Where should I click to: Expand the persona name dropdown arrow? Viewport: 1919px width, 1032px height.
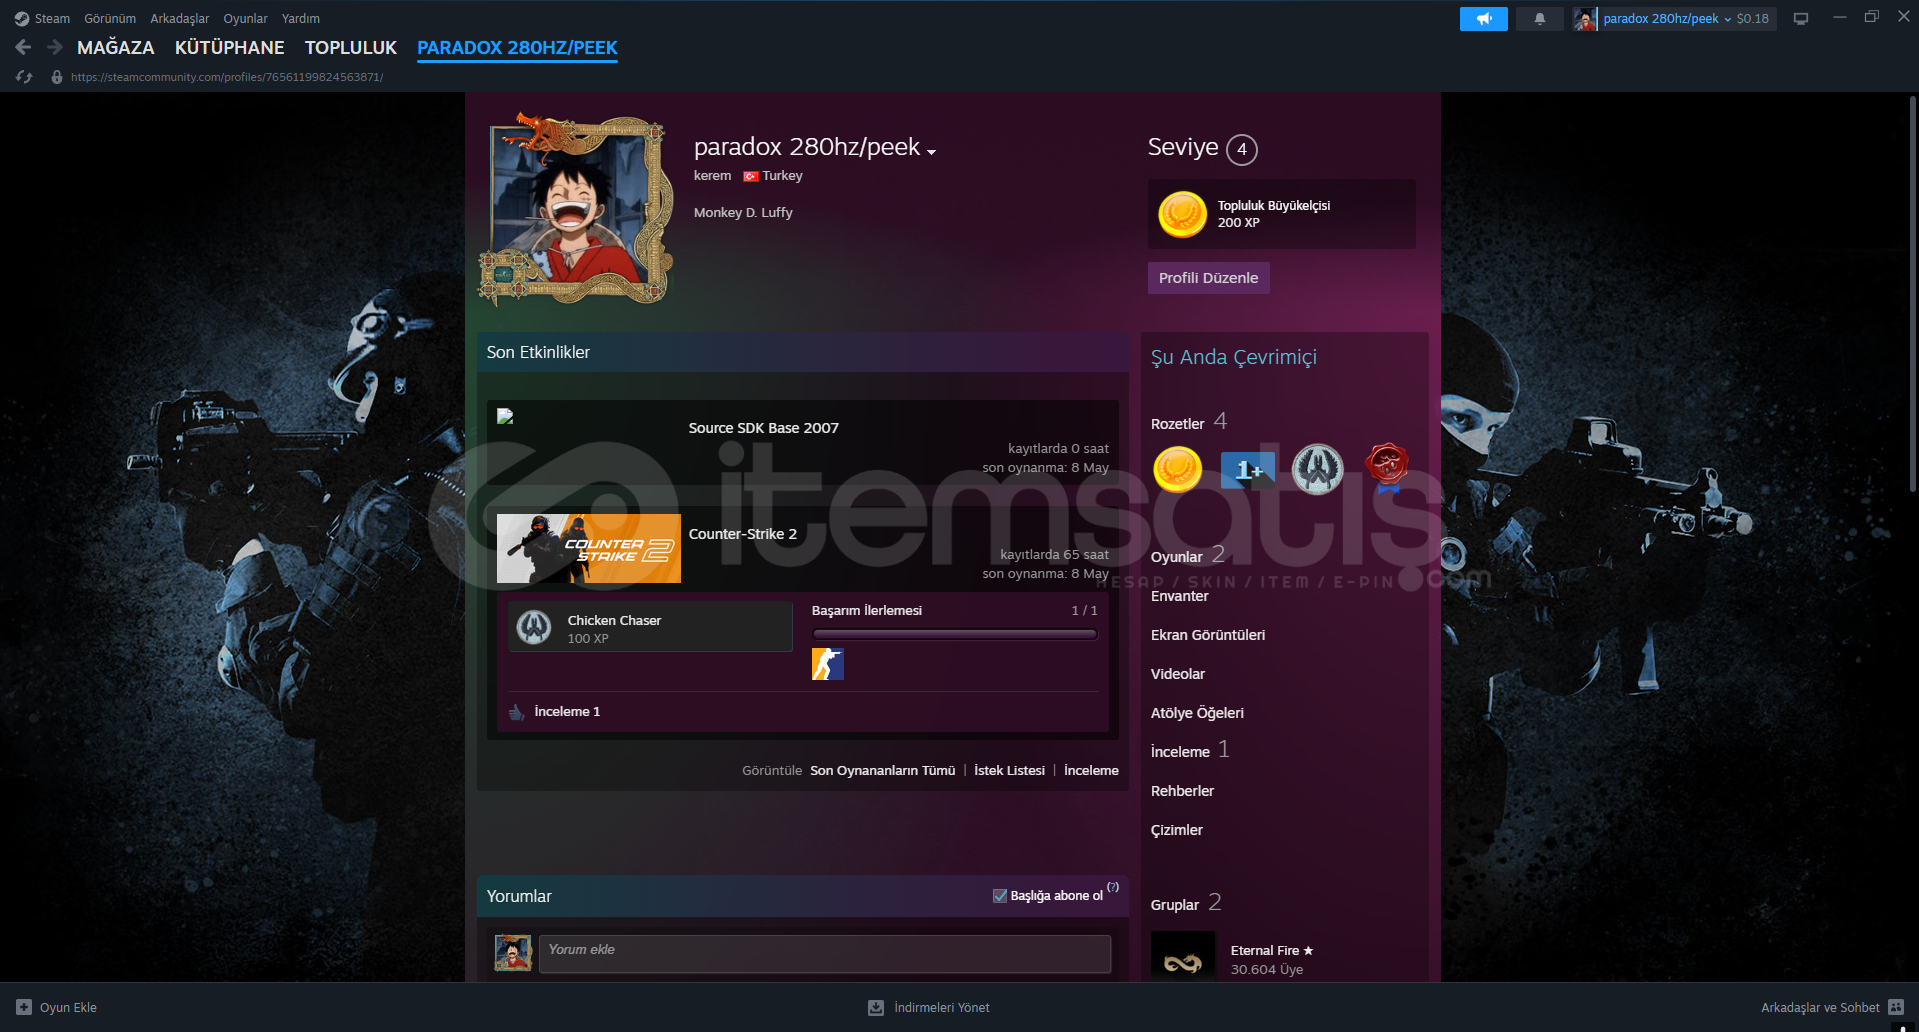pos(931,152)
